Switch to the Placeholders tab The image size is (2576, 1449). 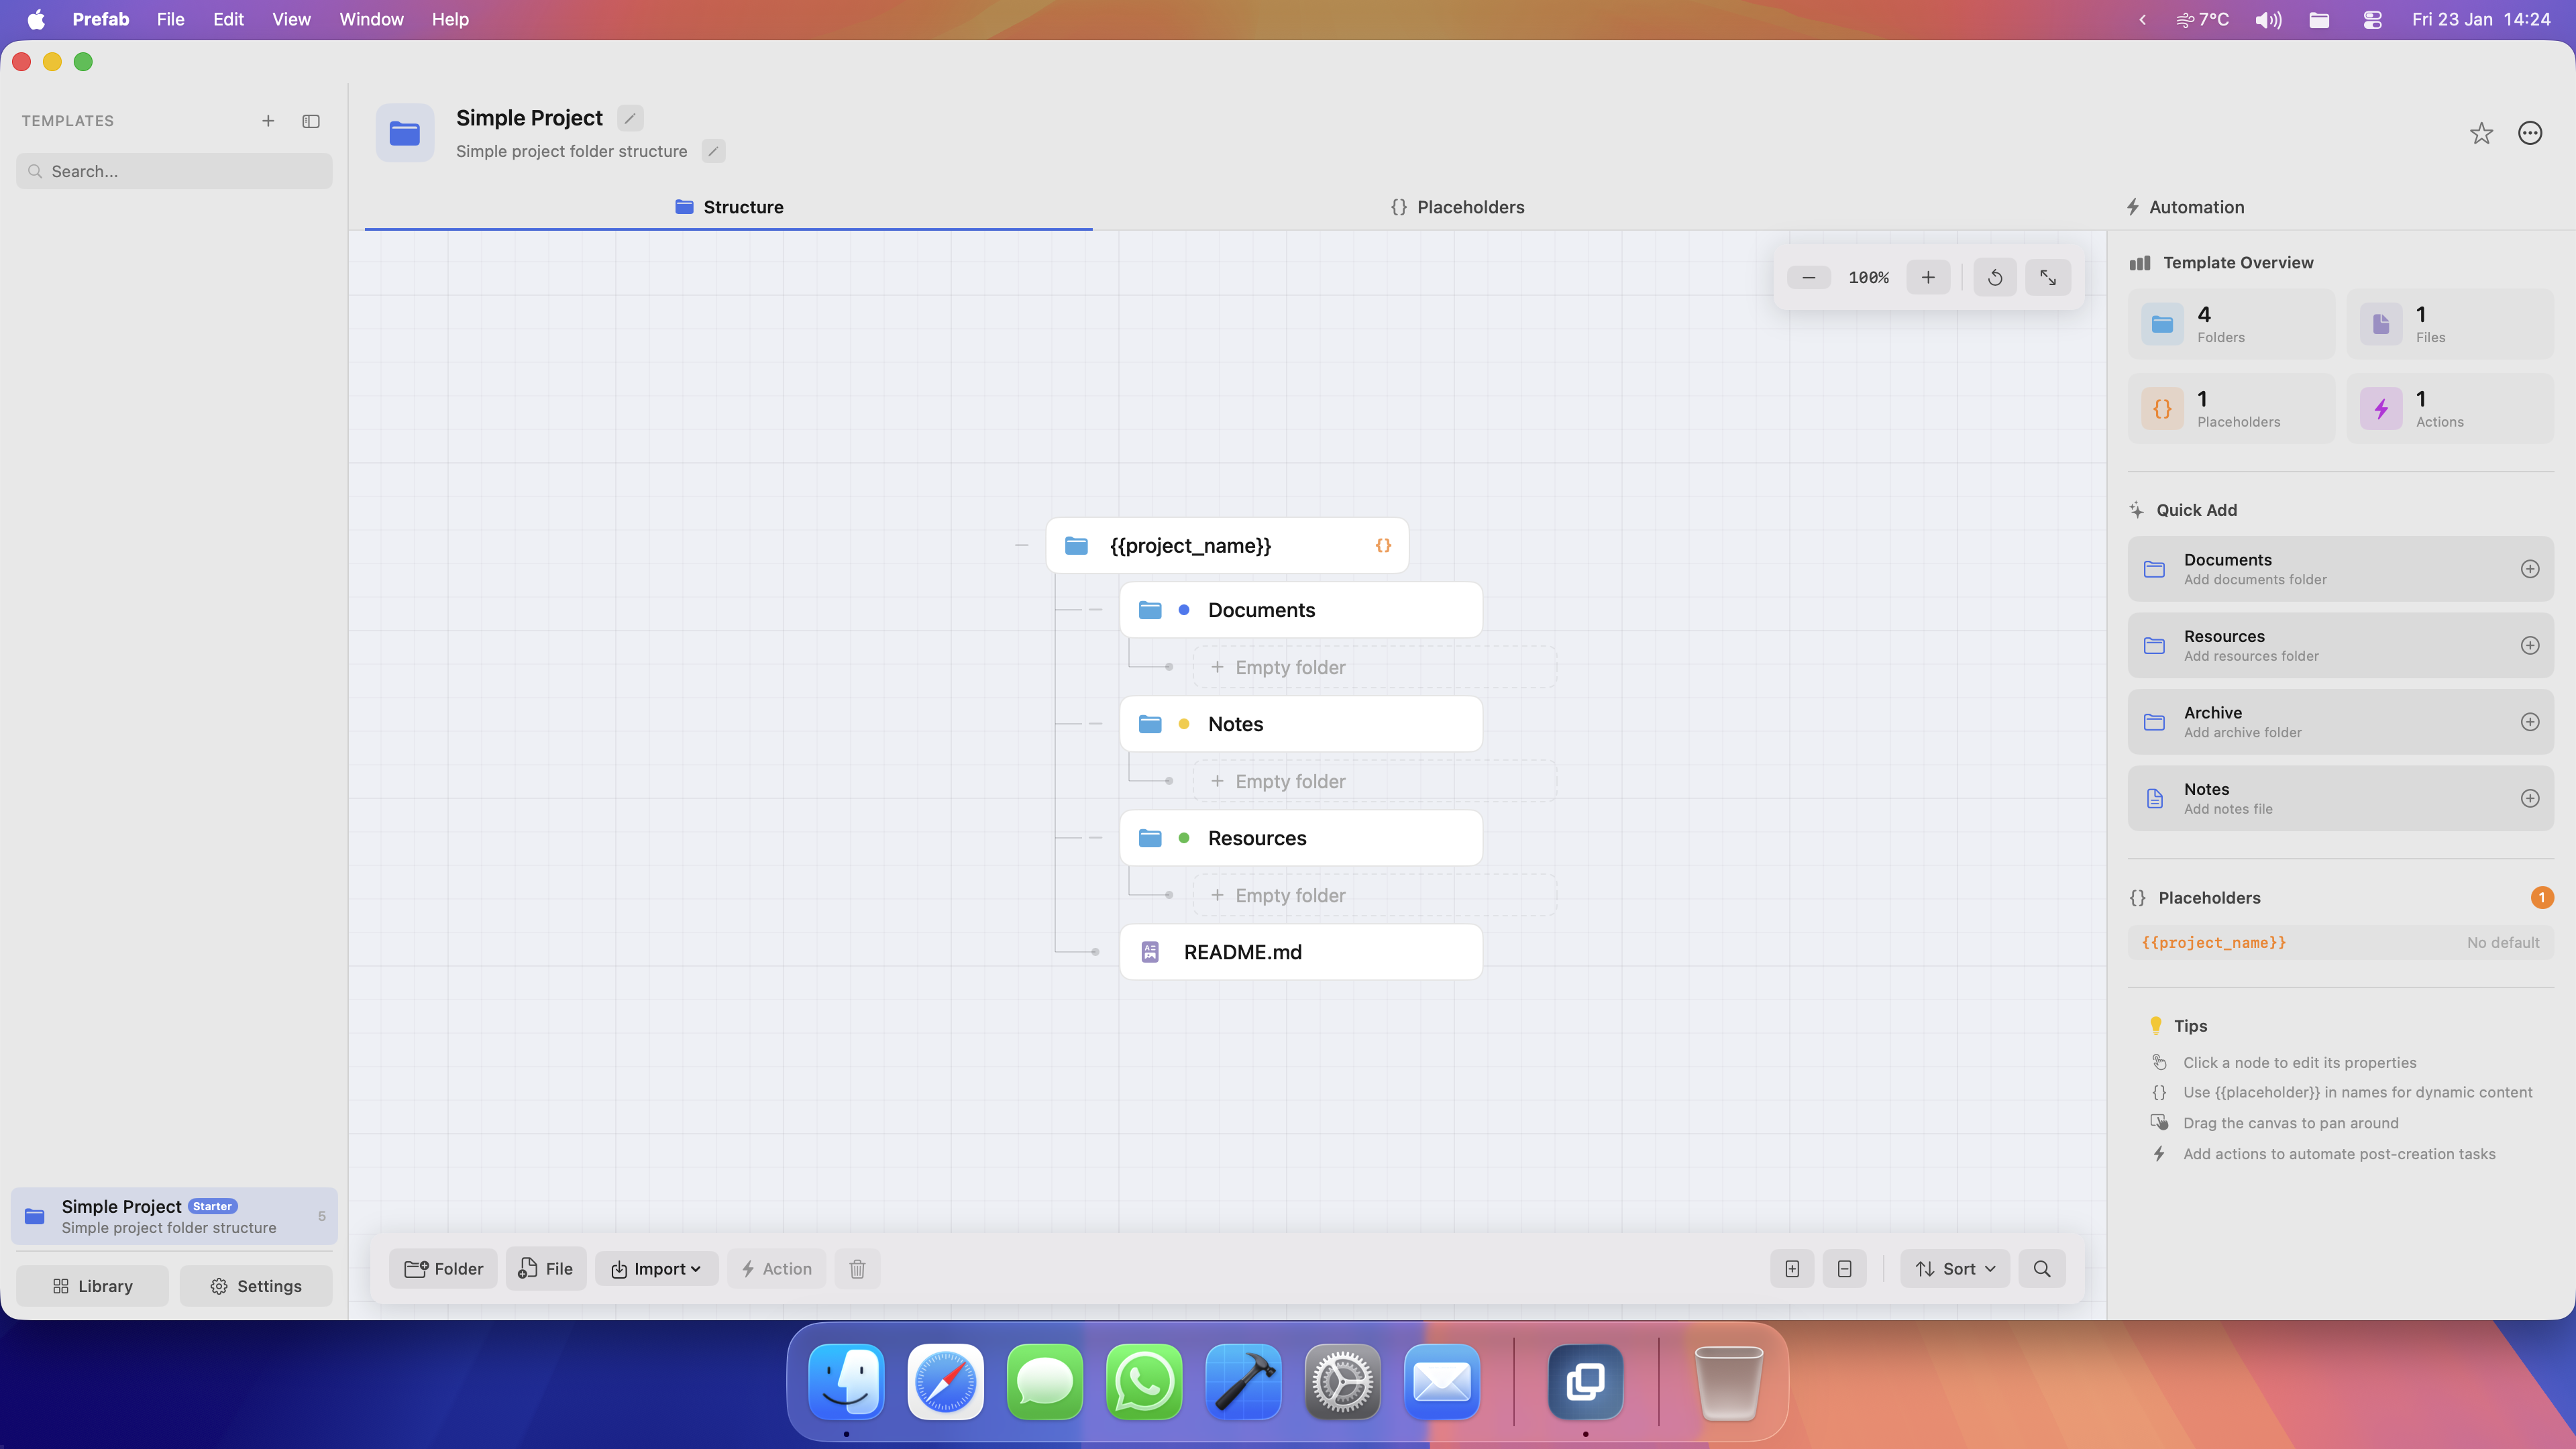(1458, 207)
